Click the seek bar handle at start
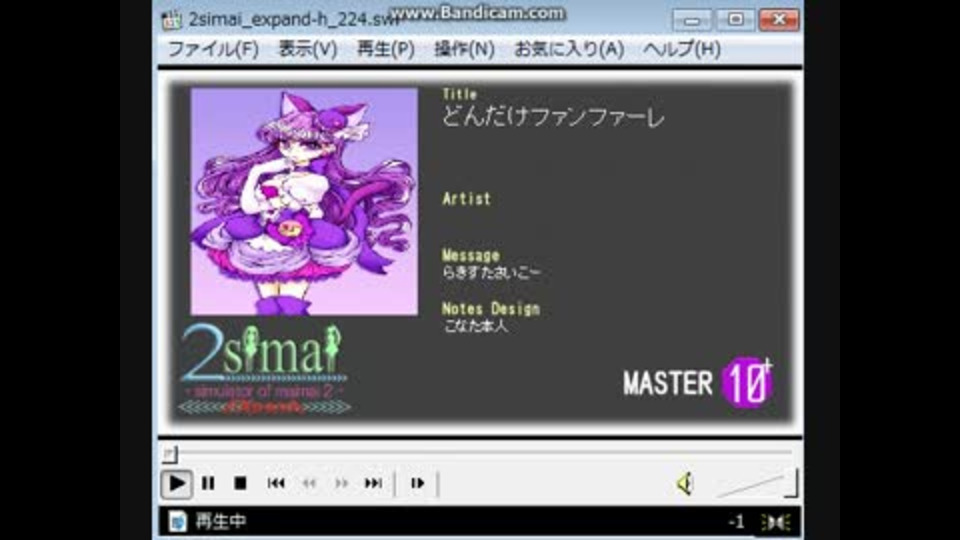Screen dimensions: 960x540 pyautogui.click(x=170, y=454)
